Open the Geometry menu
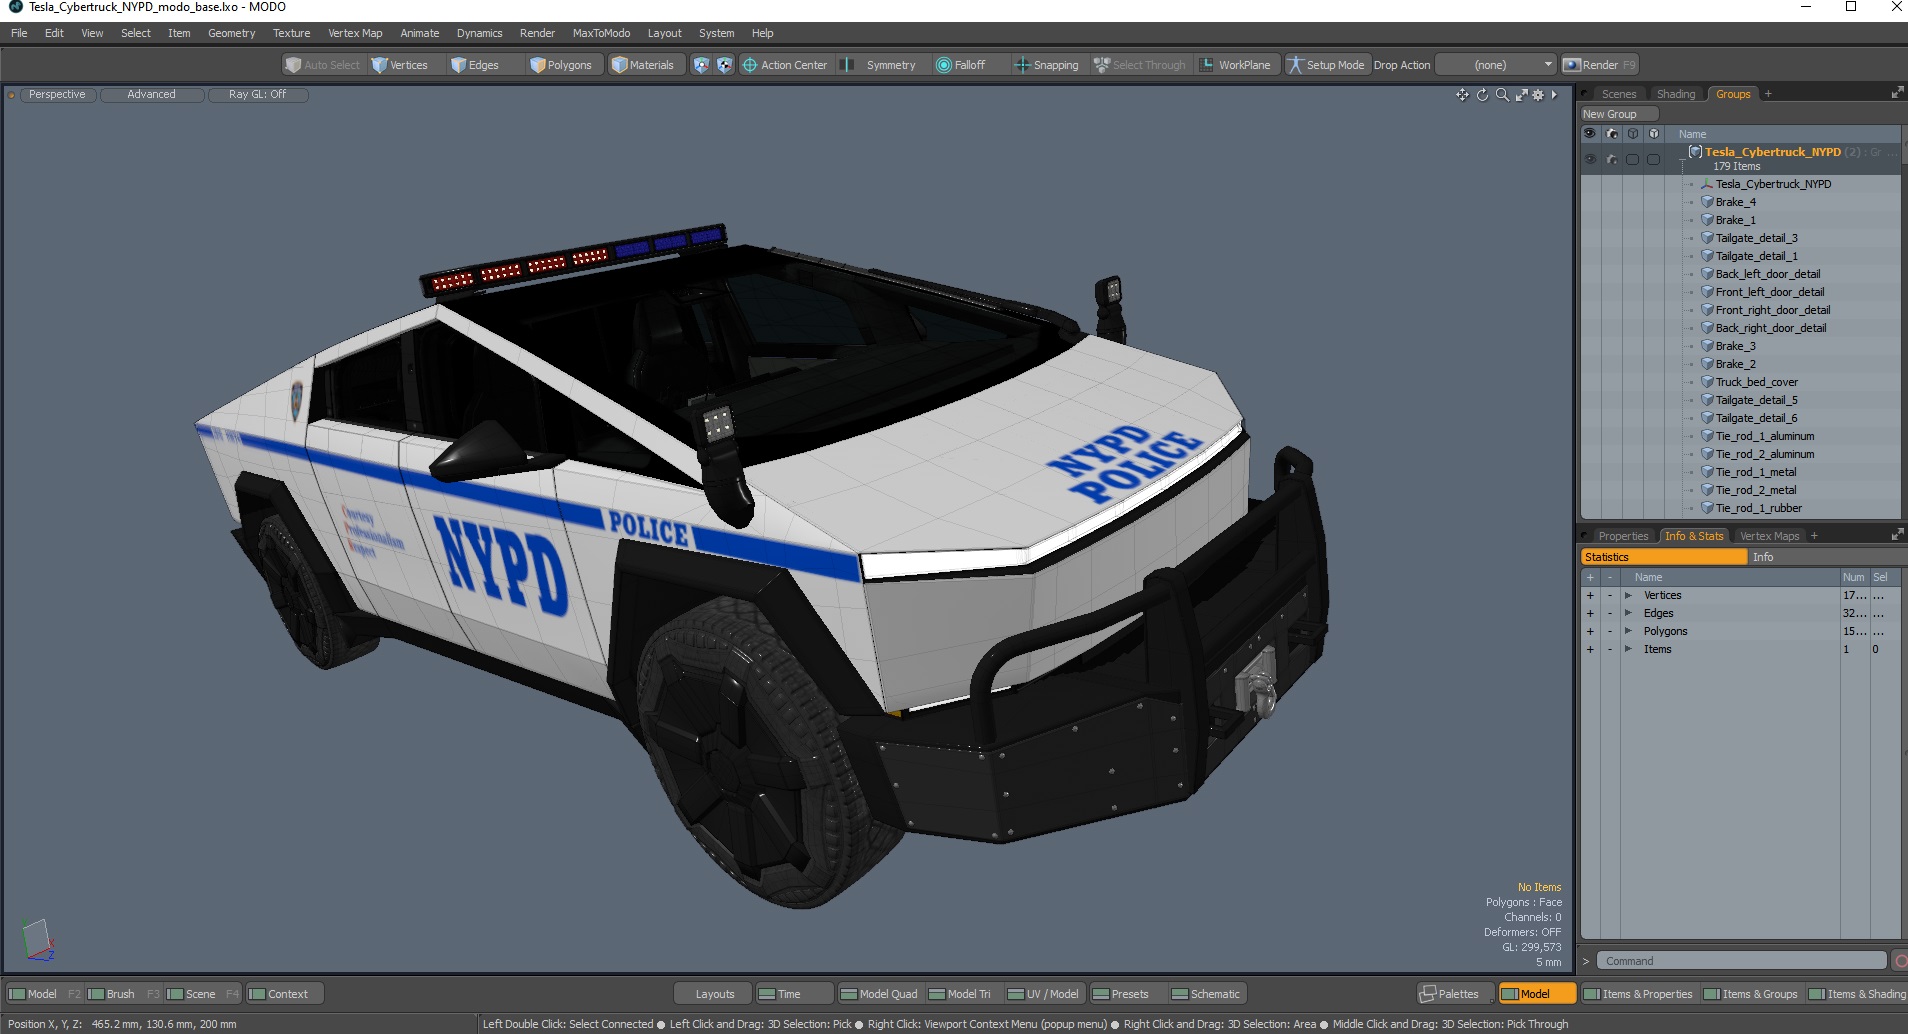1908x1034 pixels. pyautogui.click(x=231, y=33)
